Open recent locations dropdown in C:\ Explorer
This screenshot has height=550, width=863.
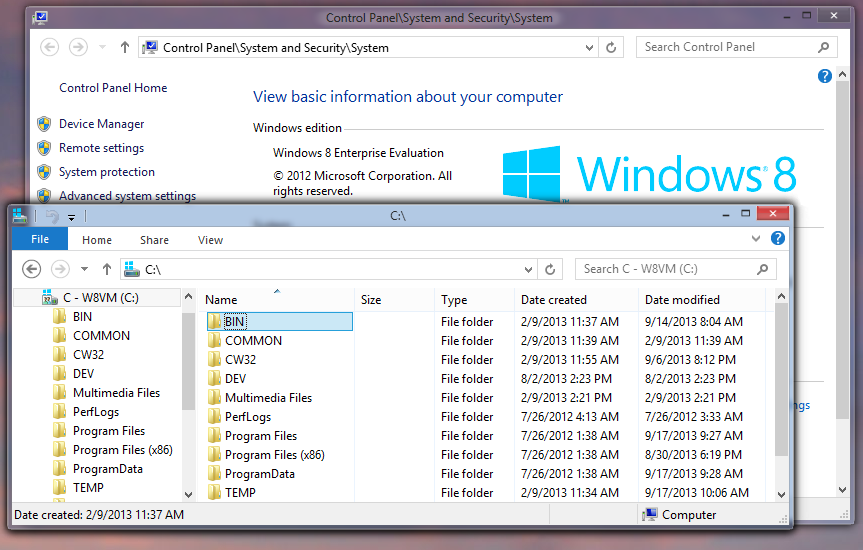tap(84, 269)
